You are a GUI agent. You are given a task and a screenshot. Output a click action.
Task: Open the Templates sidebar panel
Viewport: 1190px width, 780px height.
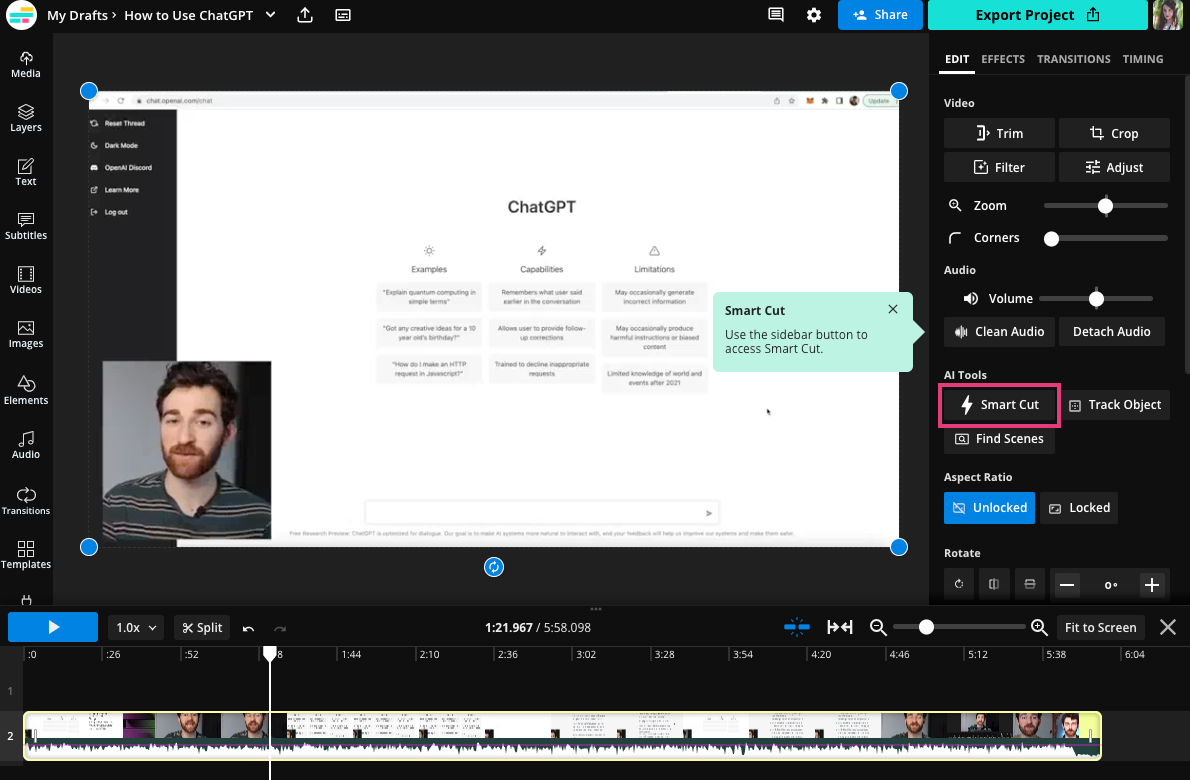point(26,555)
